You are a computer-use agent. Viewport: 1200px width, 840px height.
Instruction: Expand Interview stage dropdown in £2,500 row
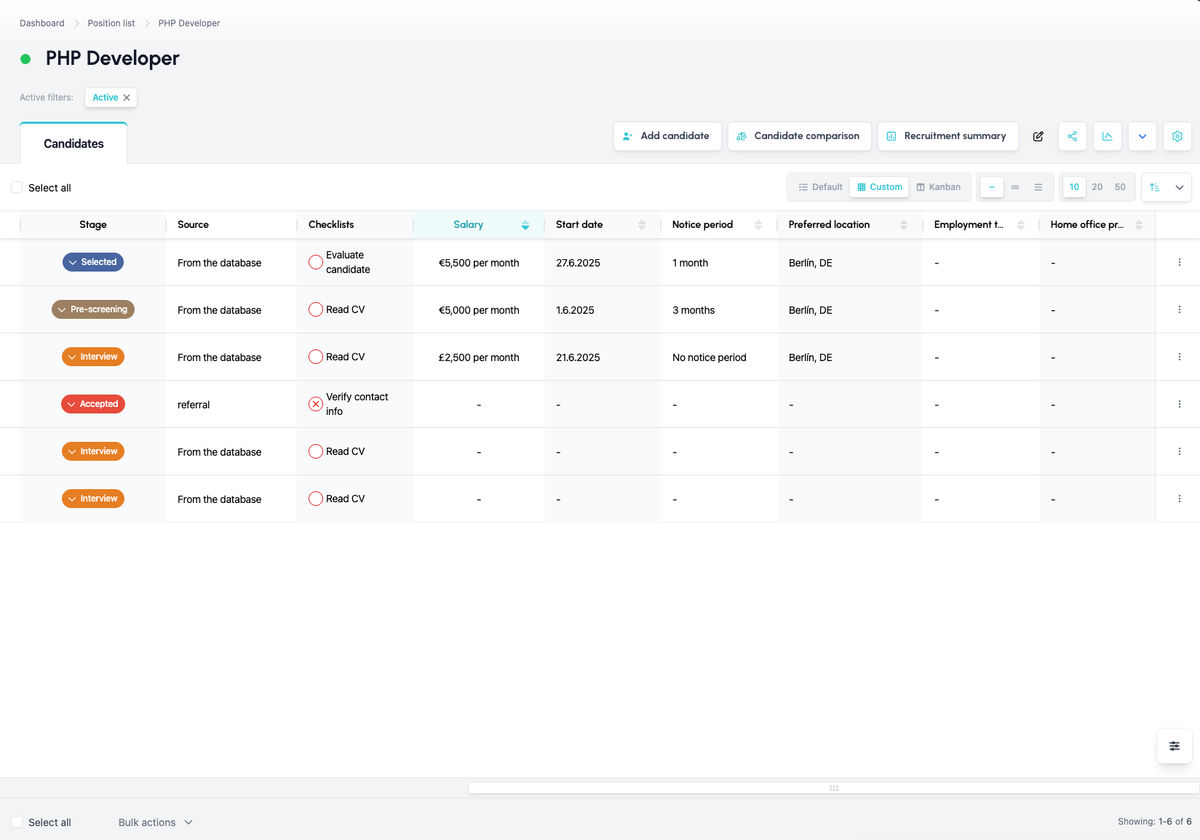(x=93, y=357)
